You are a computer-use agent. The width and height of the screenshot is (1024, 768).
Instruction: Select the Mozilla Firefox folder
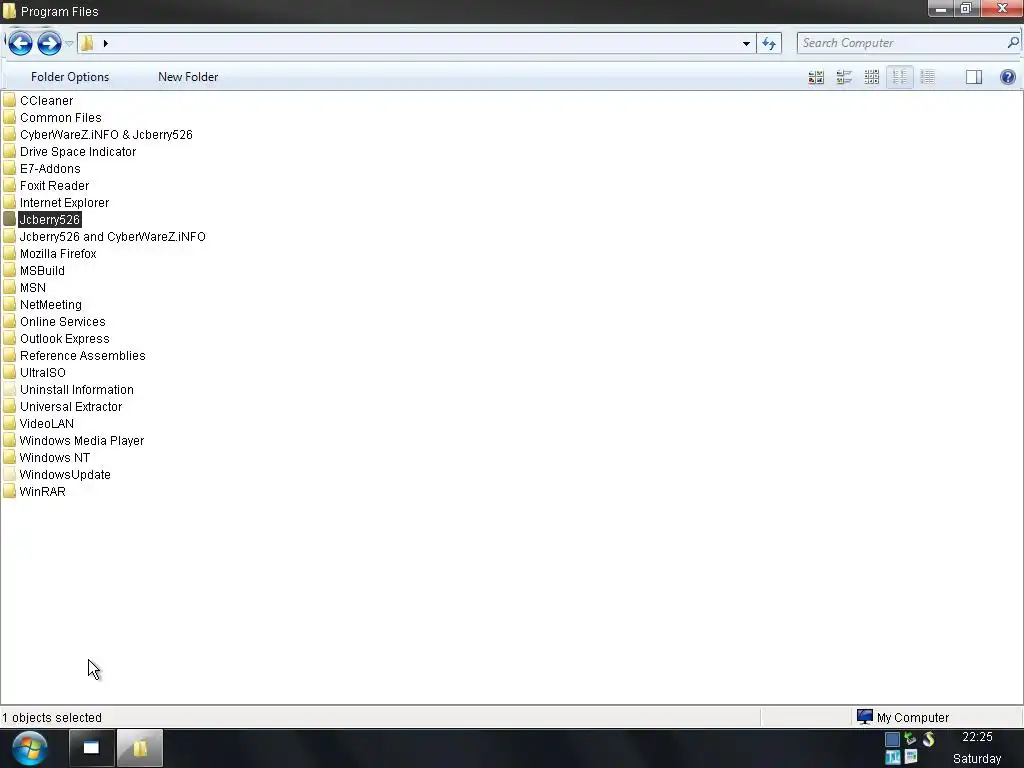pos(58,253)
